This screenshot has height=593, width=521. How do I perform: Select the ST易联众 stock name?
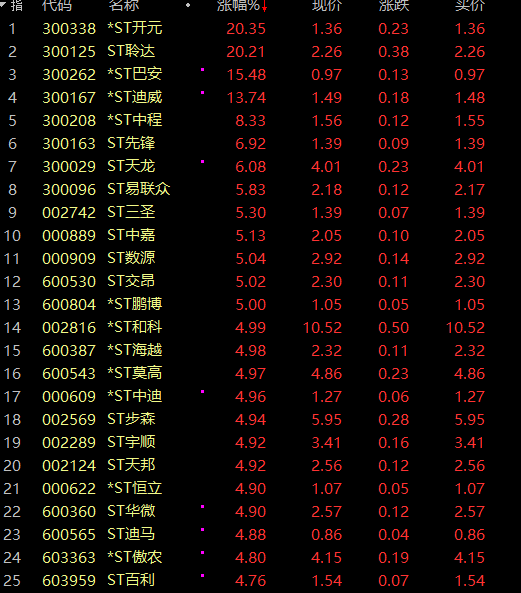(139, 189)
